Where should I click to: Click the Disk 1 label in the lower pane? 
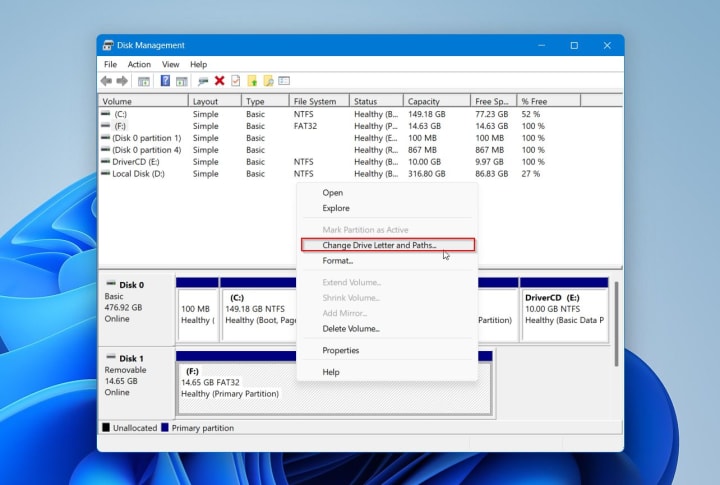(131, 358)
